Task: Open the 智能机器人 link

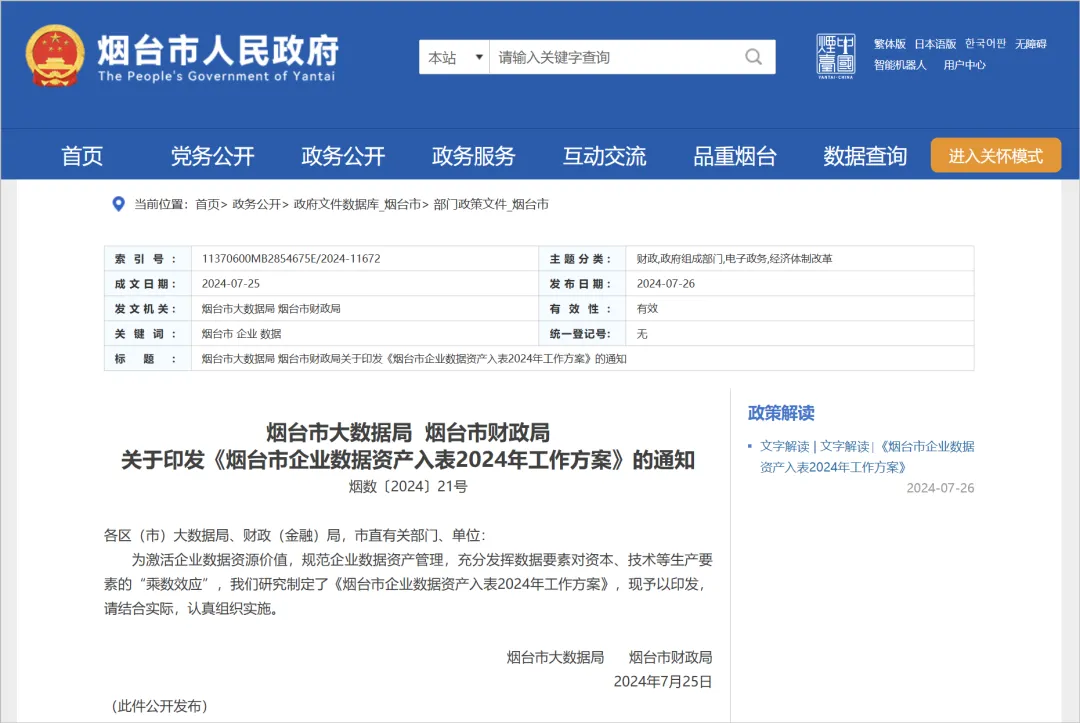Action: tap(900, 65)
